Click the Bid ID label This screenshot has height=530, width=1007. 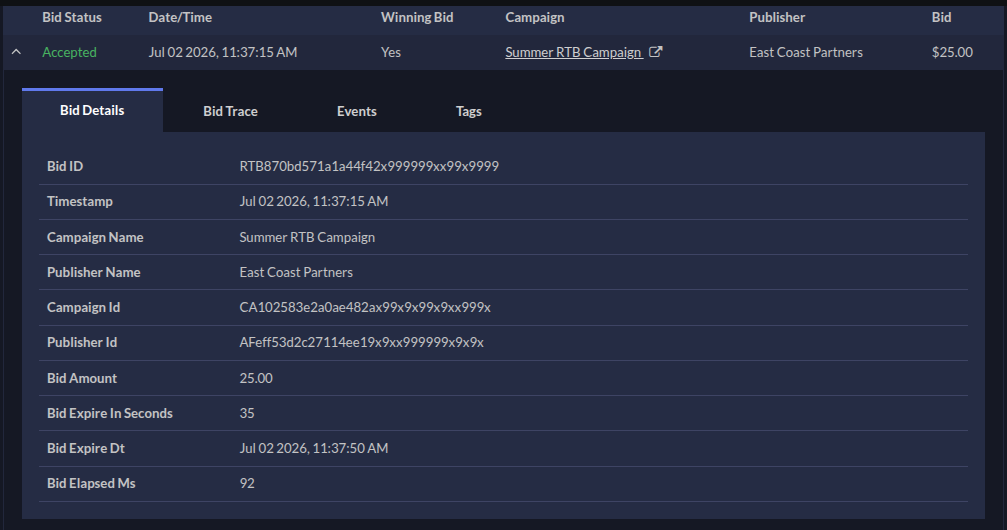pyautogui.click(x=65, y=166)
